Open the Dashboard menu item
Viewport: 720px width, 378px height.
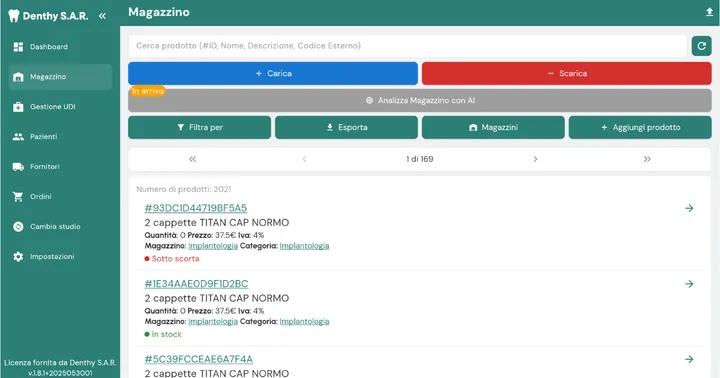pyautogui.click(x=61, y=47)
